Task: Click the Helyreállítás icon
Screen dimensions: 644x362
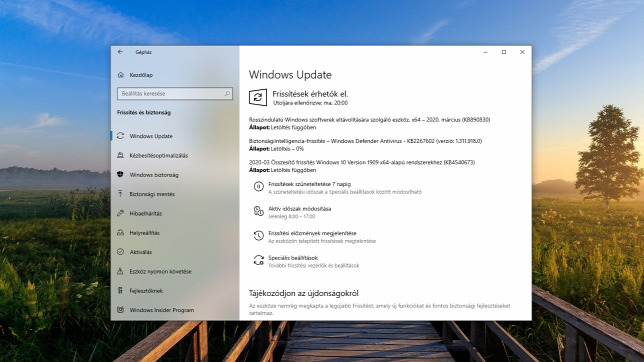Action: pos(120,233)
